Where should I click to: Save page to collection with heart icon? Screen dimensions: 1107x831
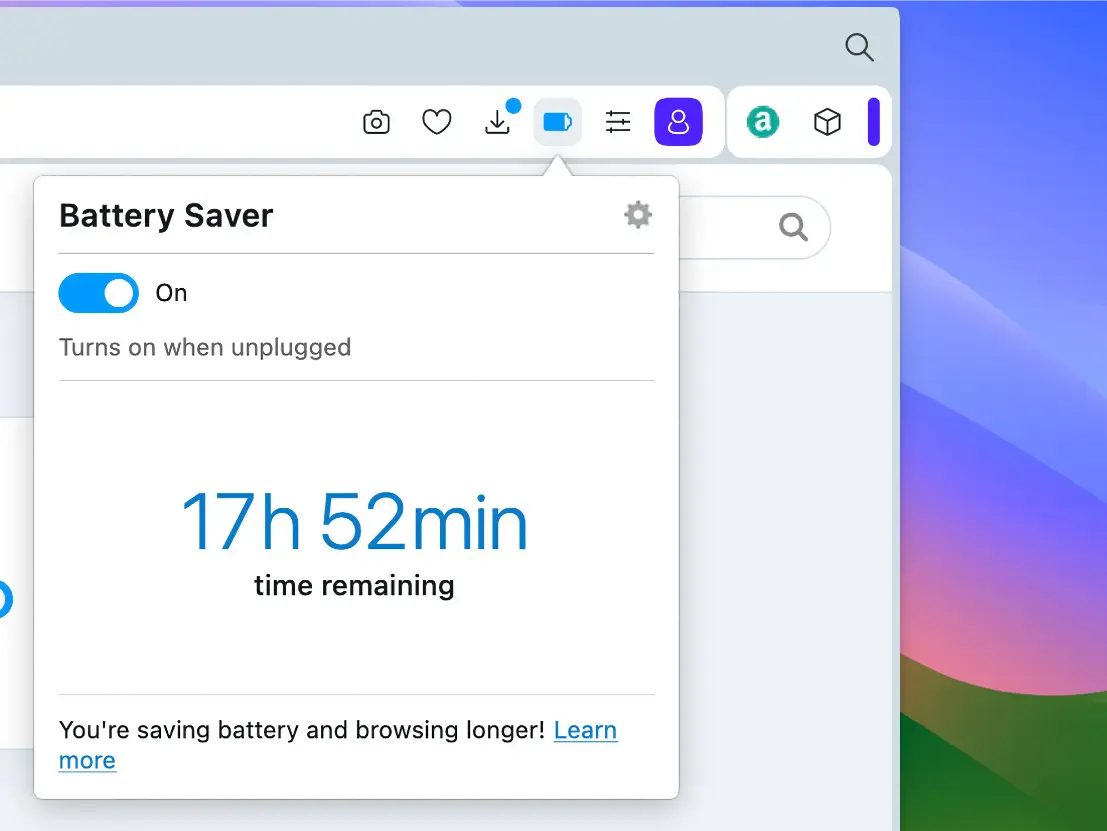(437, 121)
